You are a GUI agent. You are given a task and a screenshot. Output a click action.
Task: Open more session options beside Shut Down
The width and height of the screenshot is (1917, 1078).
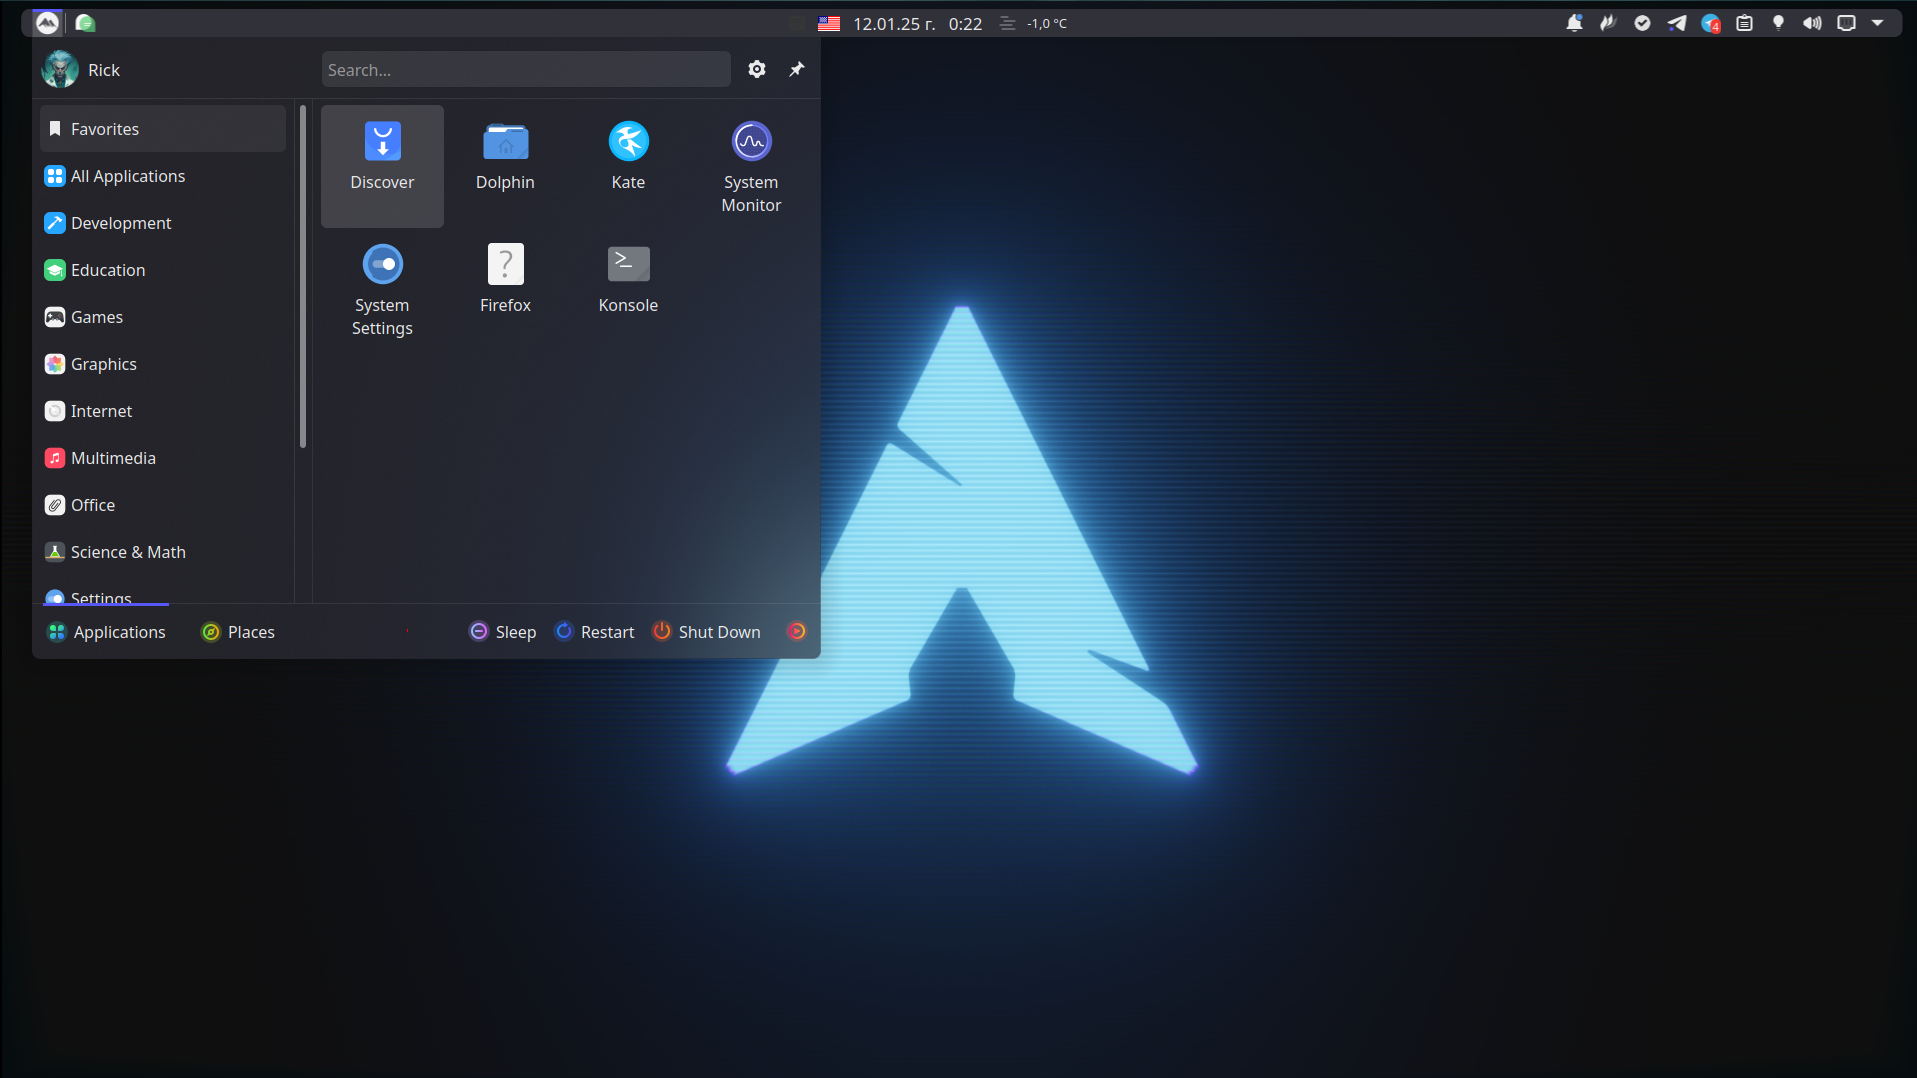pyautogui.click(x=796, y=631)
